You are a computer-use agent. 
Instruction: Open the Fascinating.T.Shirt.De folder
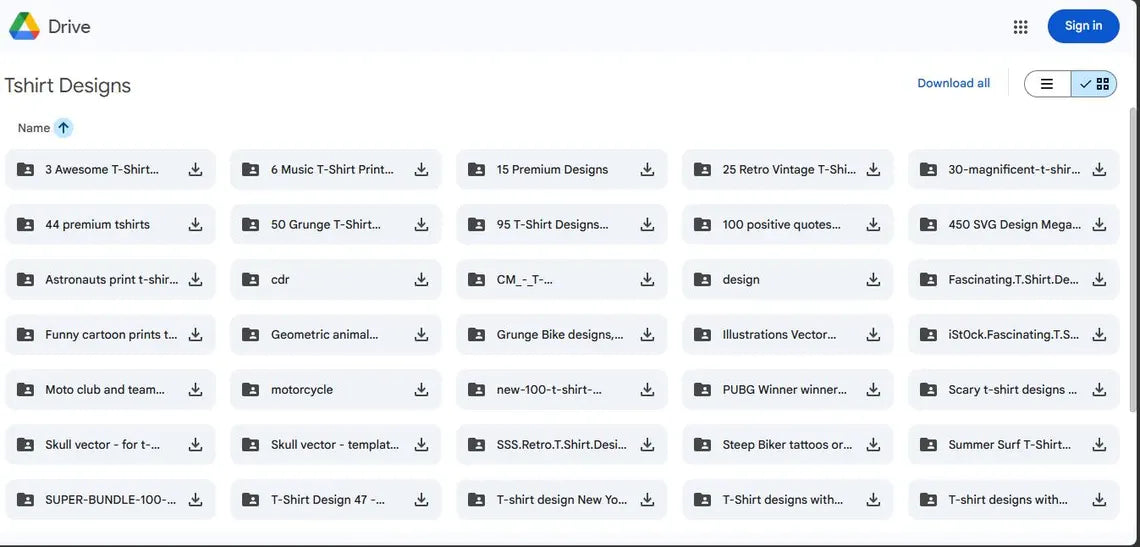[x=1013, y=279]
